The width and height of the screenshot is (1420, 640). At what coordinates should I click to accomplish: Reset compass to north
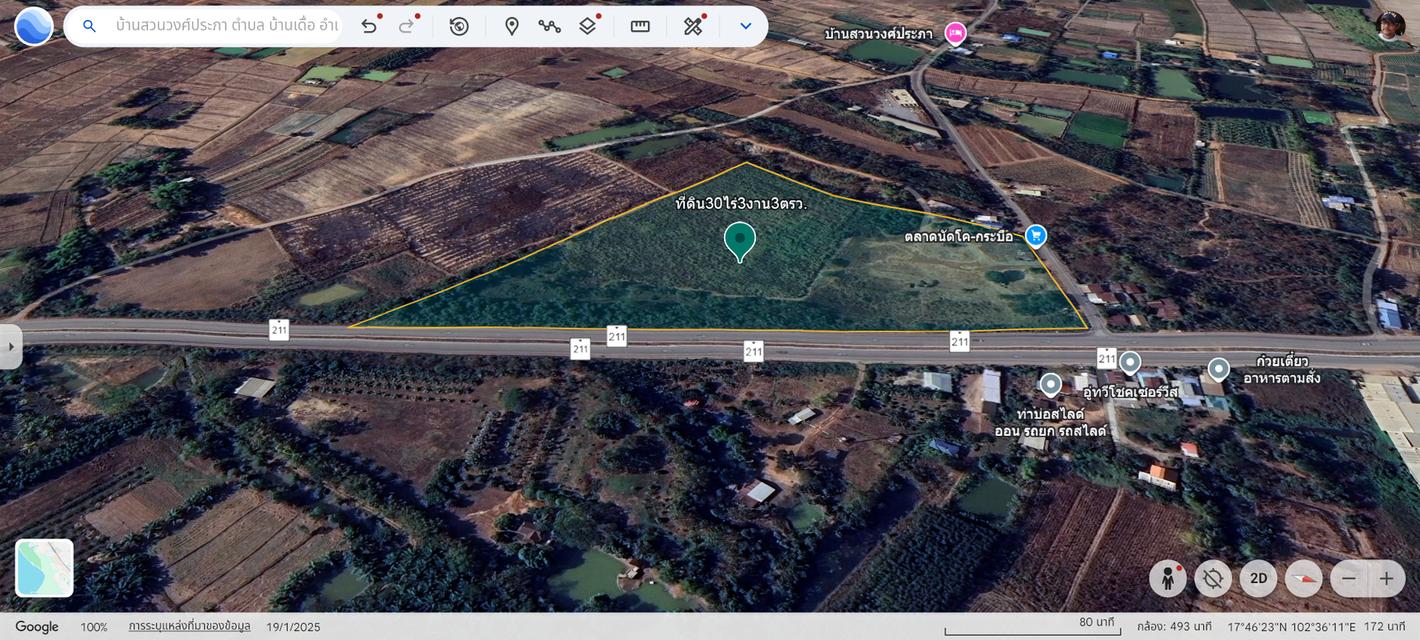[1304, 578]
